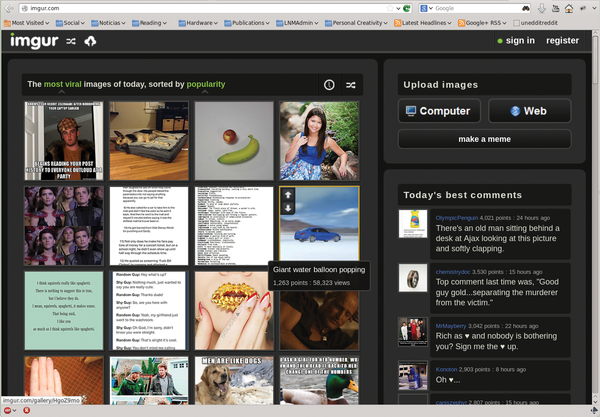Click the Computer upload button
The image size is (600, 417).
pos(439,111)
